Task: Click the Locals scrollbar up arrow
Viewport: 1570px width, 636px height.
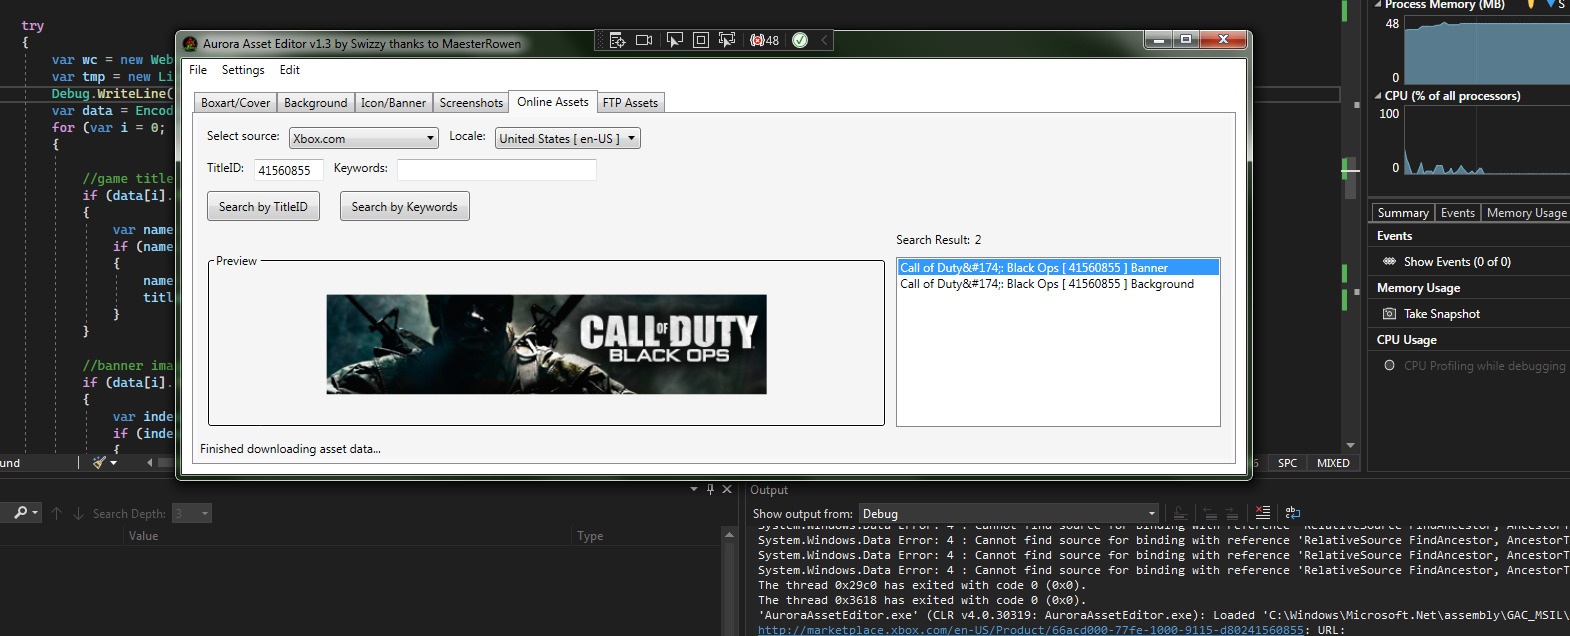Action: [730, 537]
